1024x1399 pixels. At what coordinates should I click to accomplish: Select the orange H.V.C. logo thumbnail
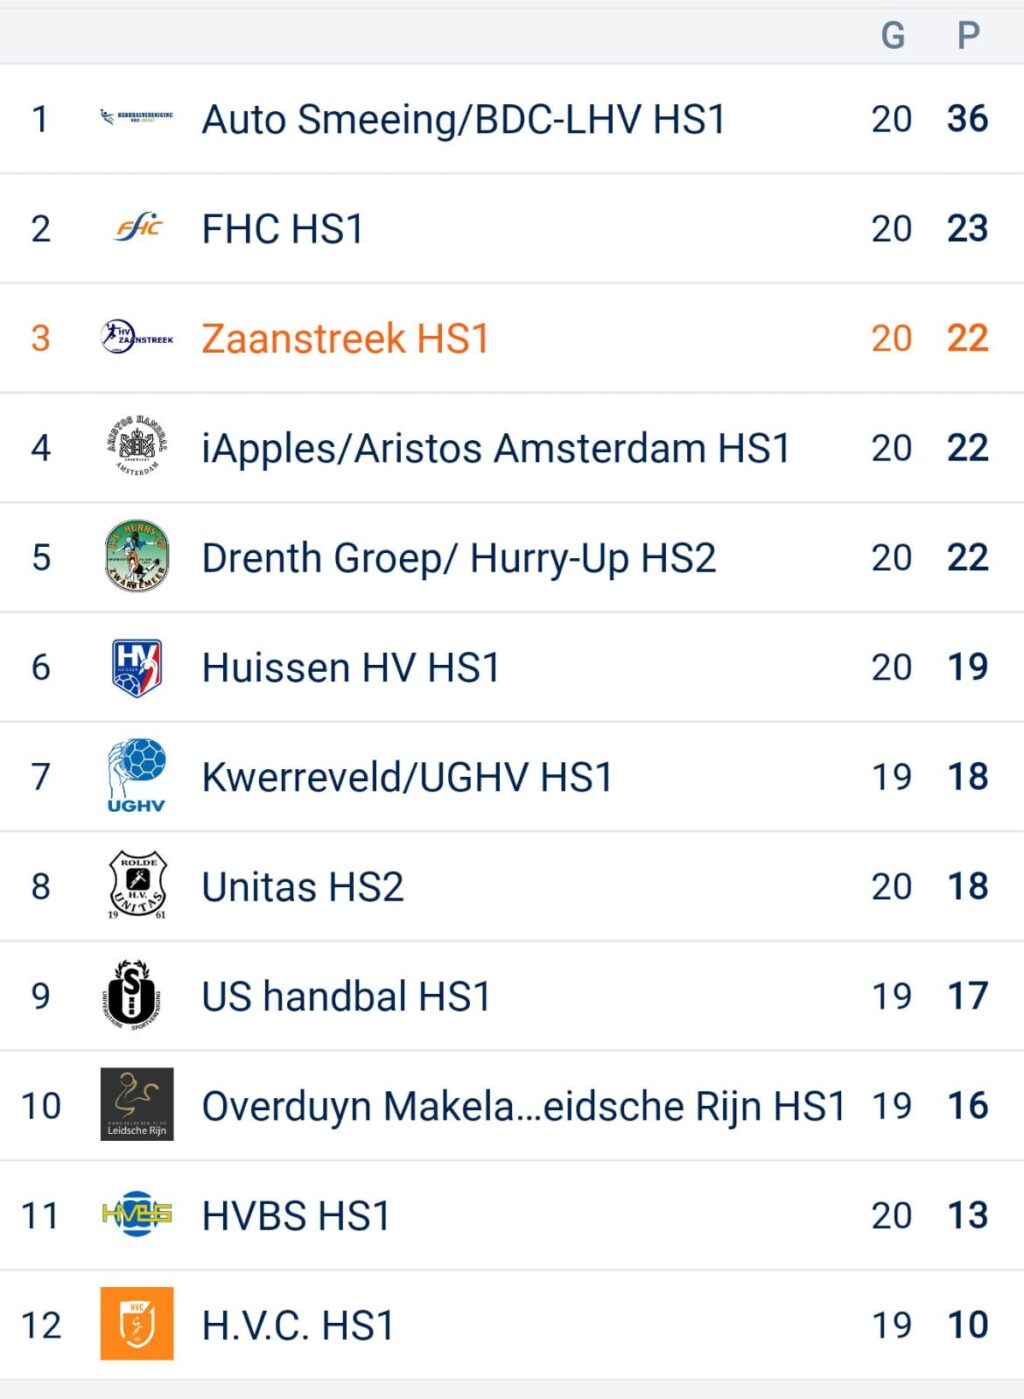tap(137, 1324)
